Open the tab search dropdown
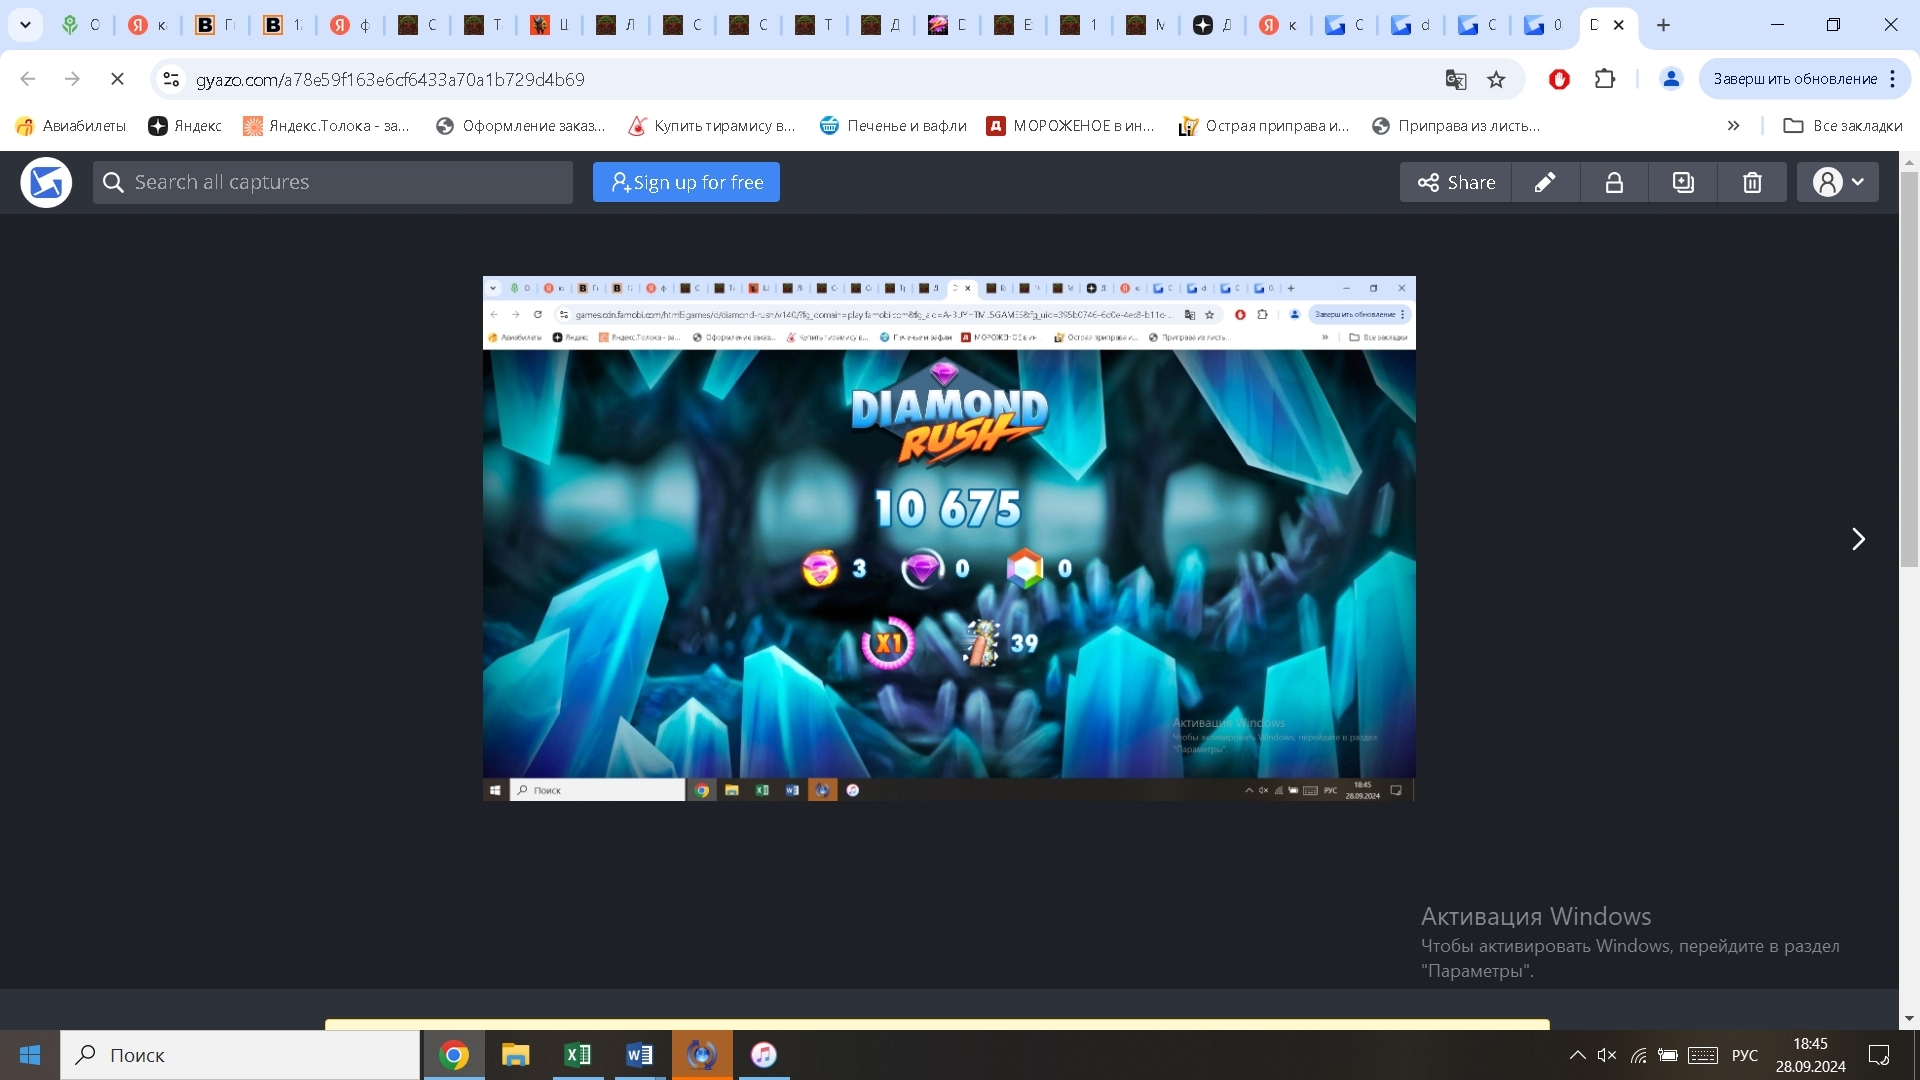 [x=25, y=25]
